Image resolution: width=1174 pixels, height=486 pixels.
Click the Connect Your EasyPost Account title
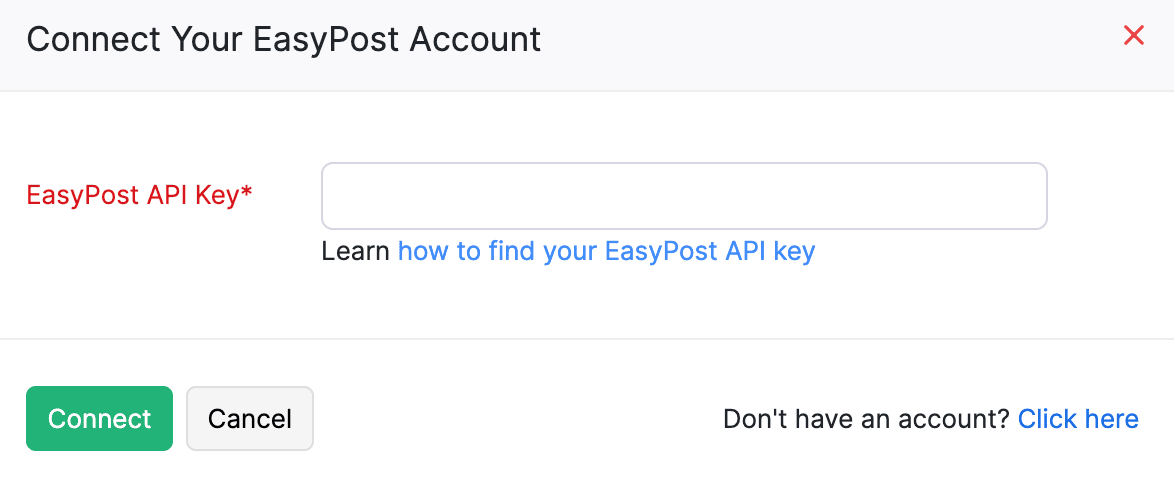tap(283, 40)
